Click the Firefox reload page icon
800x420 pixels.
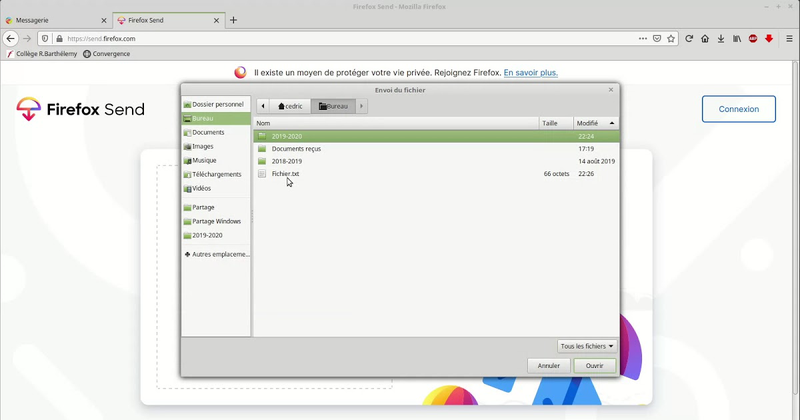coord(689,39)
